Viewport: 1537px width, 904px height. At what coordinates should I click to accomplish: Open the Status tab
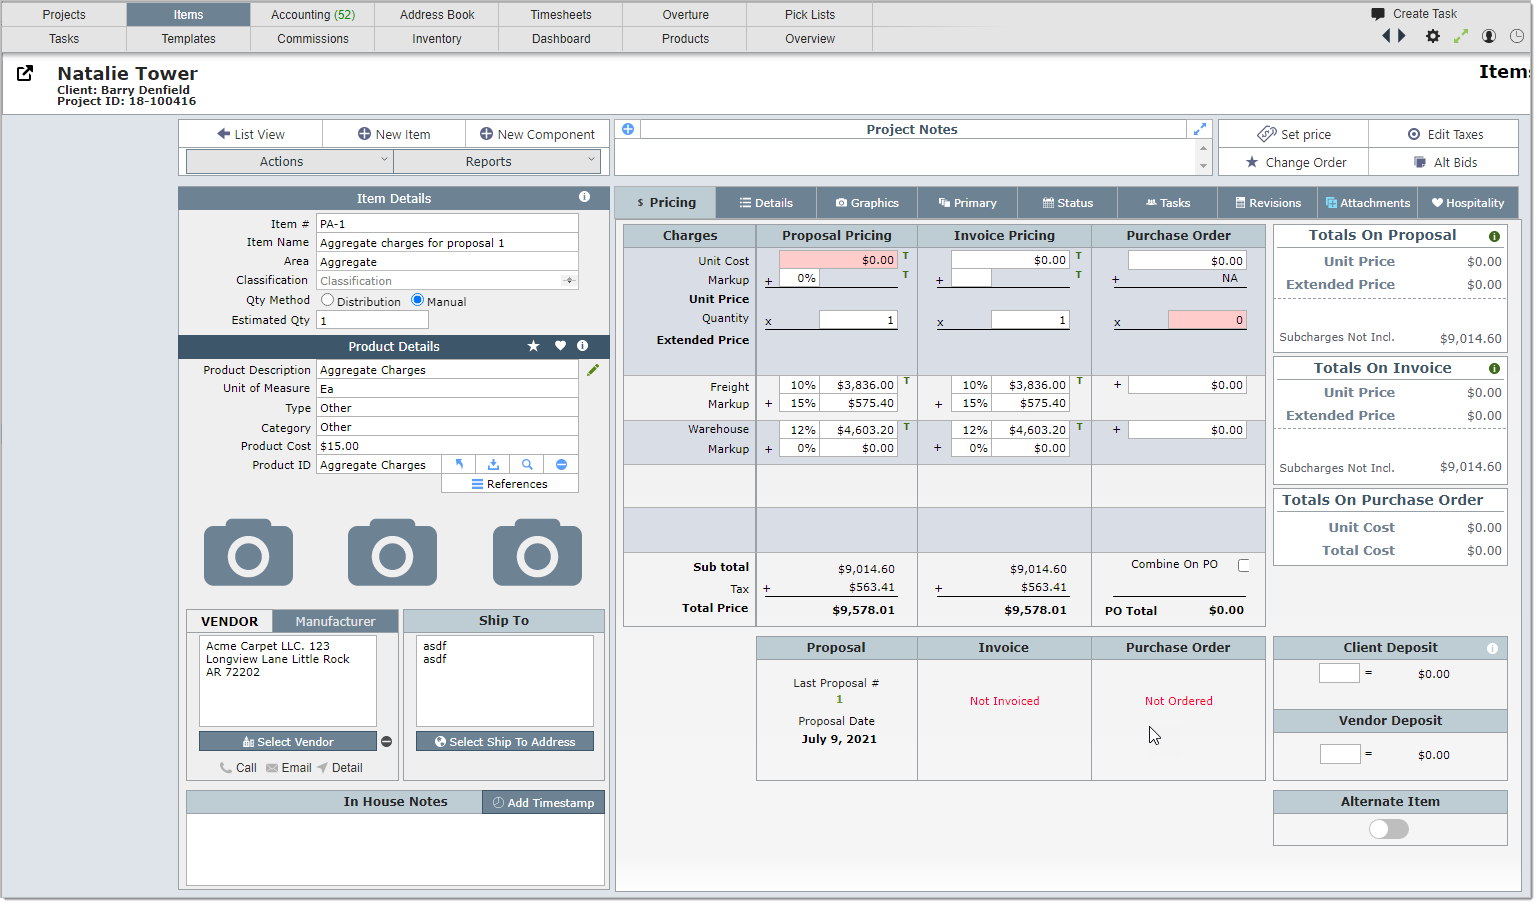tap(1067, 203)
